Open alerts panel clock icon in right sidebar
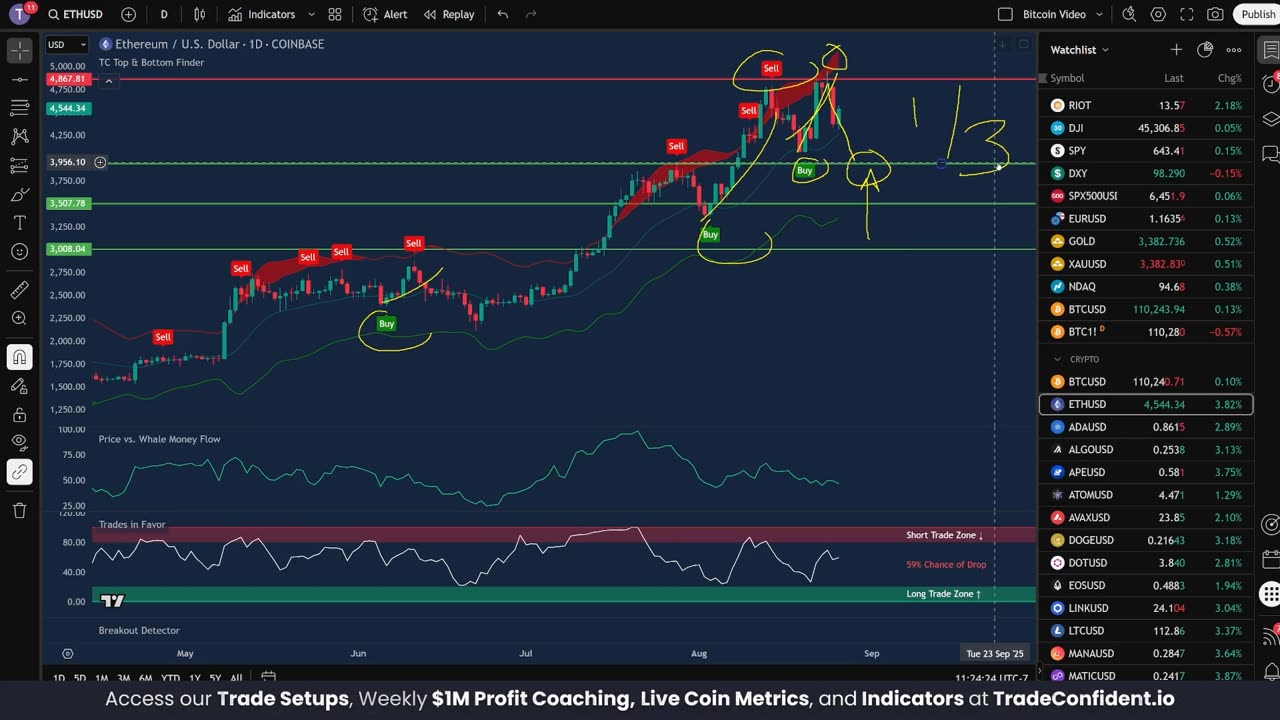 click(x=1270, y=84)
